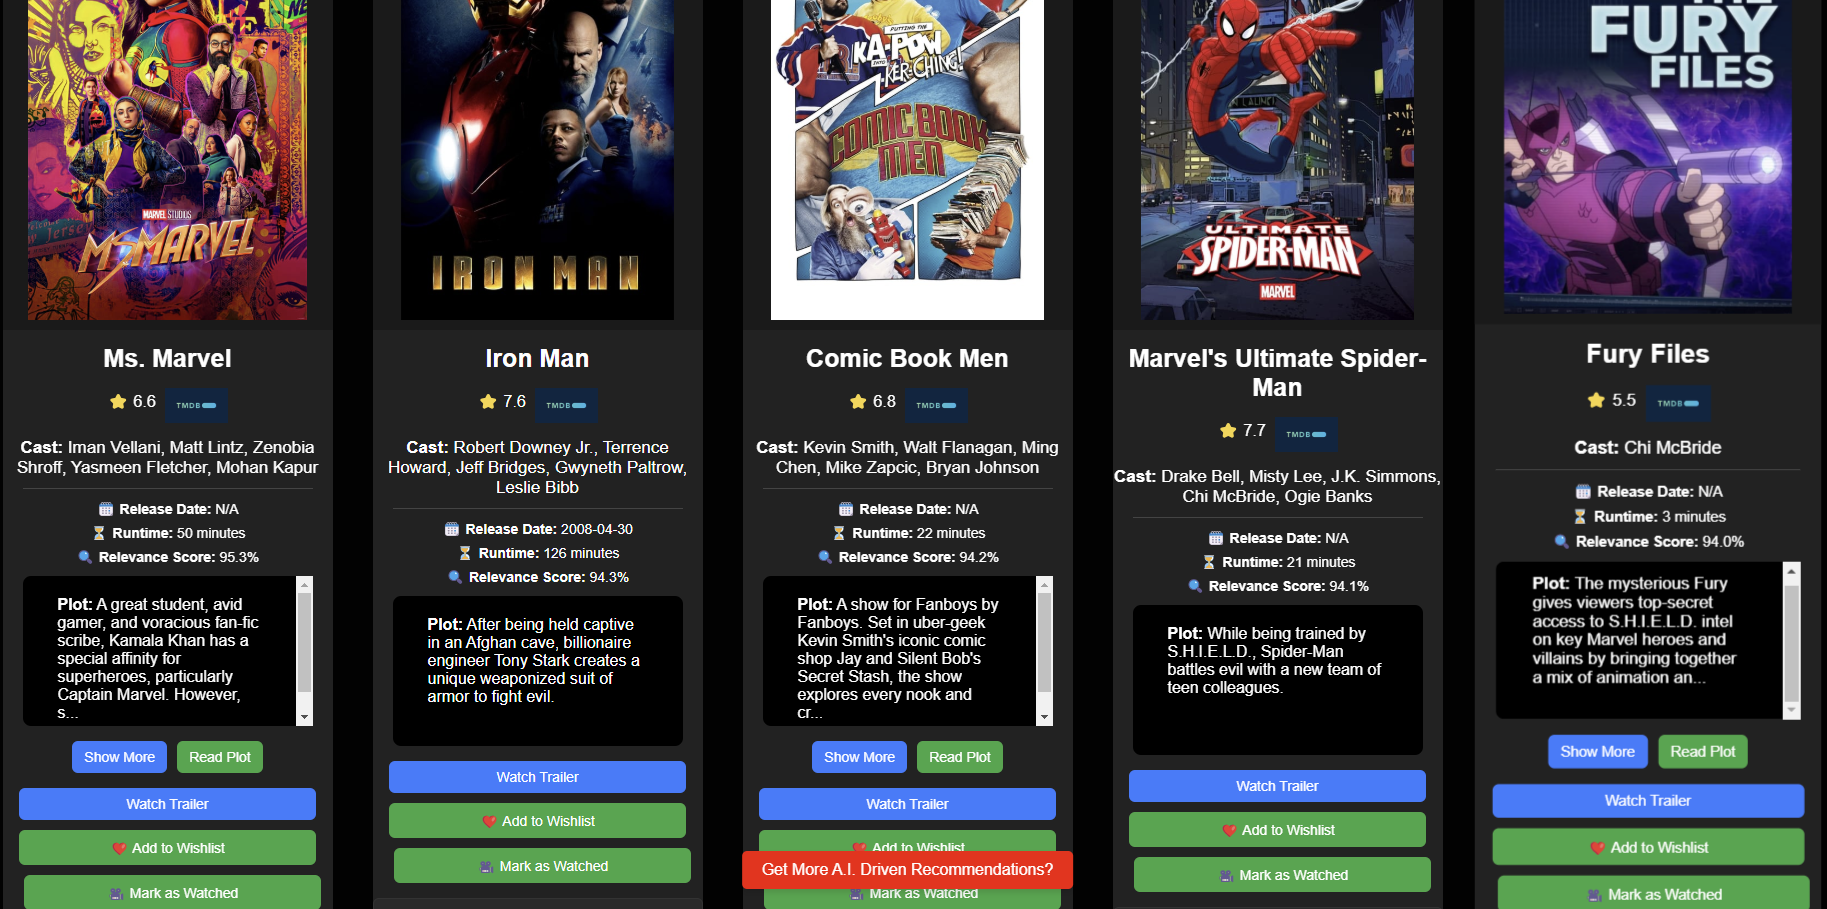Click the Ms. Marvel plot scrollbar up arrow
Viewport: 1827px width, 909px height.
(x=305, y=584)
